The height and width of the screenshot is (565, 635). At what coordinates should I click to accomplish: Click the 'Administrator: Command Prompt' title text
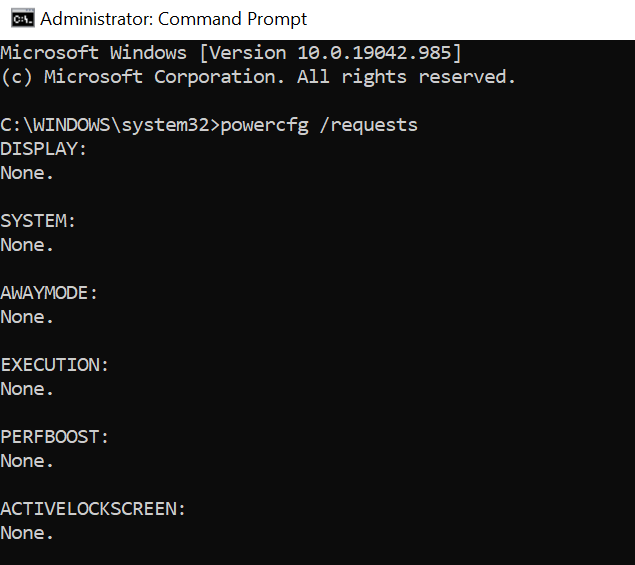click(174, 19)
